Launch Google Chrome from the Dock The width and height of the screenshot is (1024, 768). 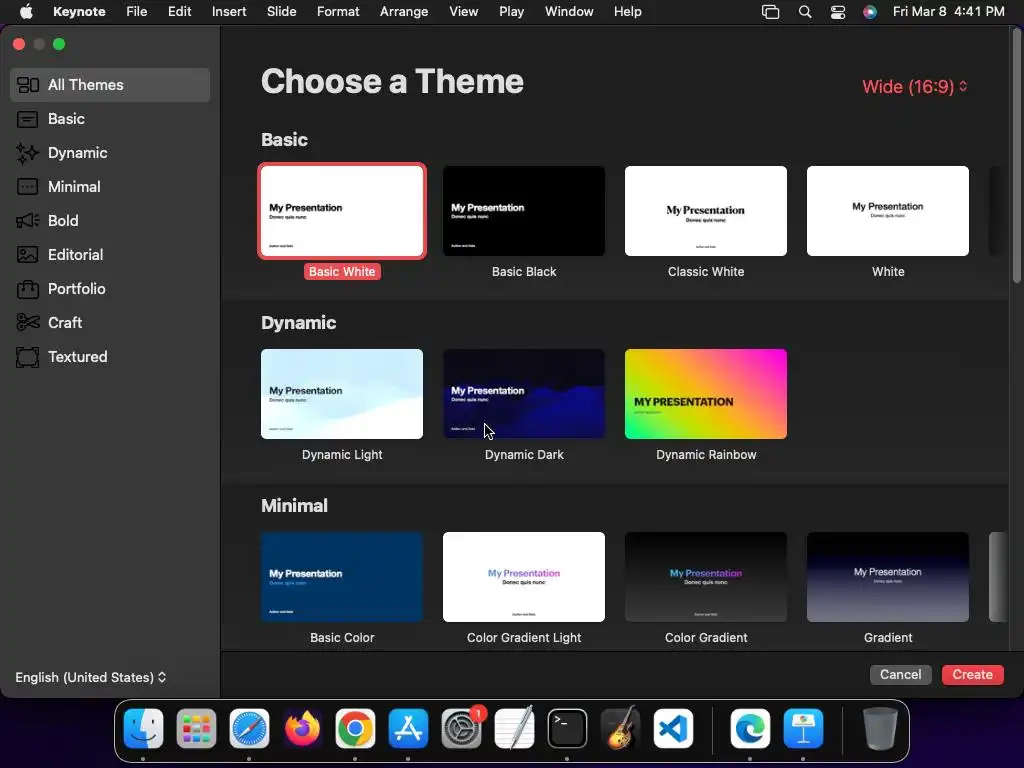[x=355, y=728]
